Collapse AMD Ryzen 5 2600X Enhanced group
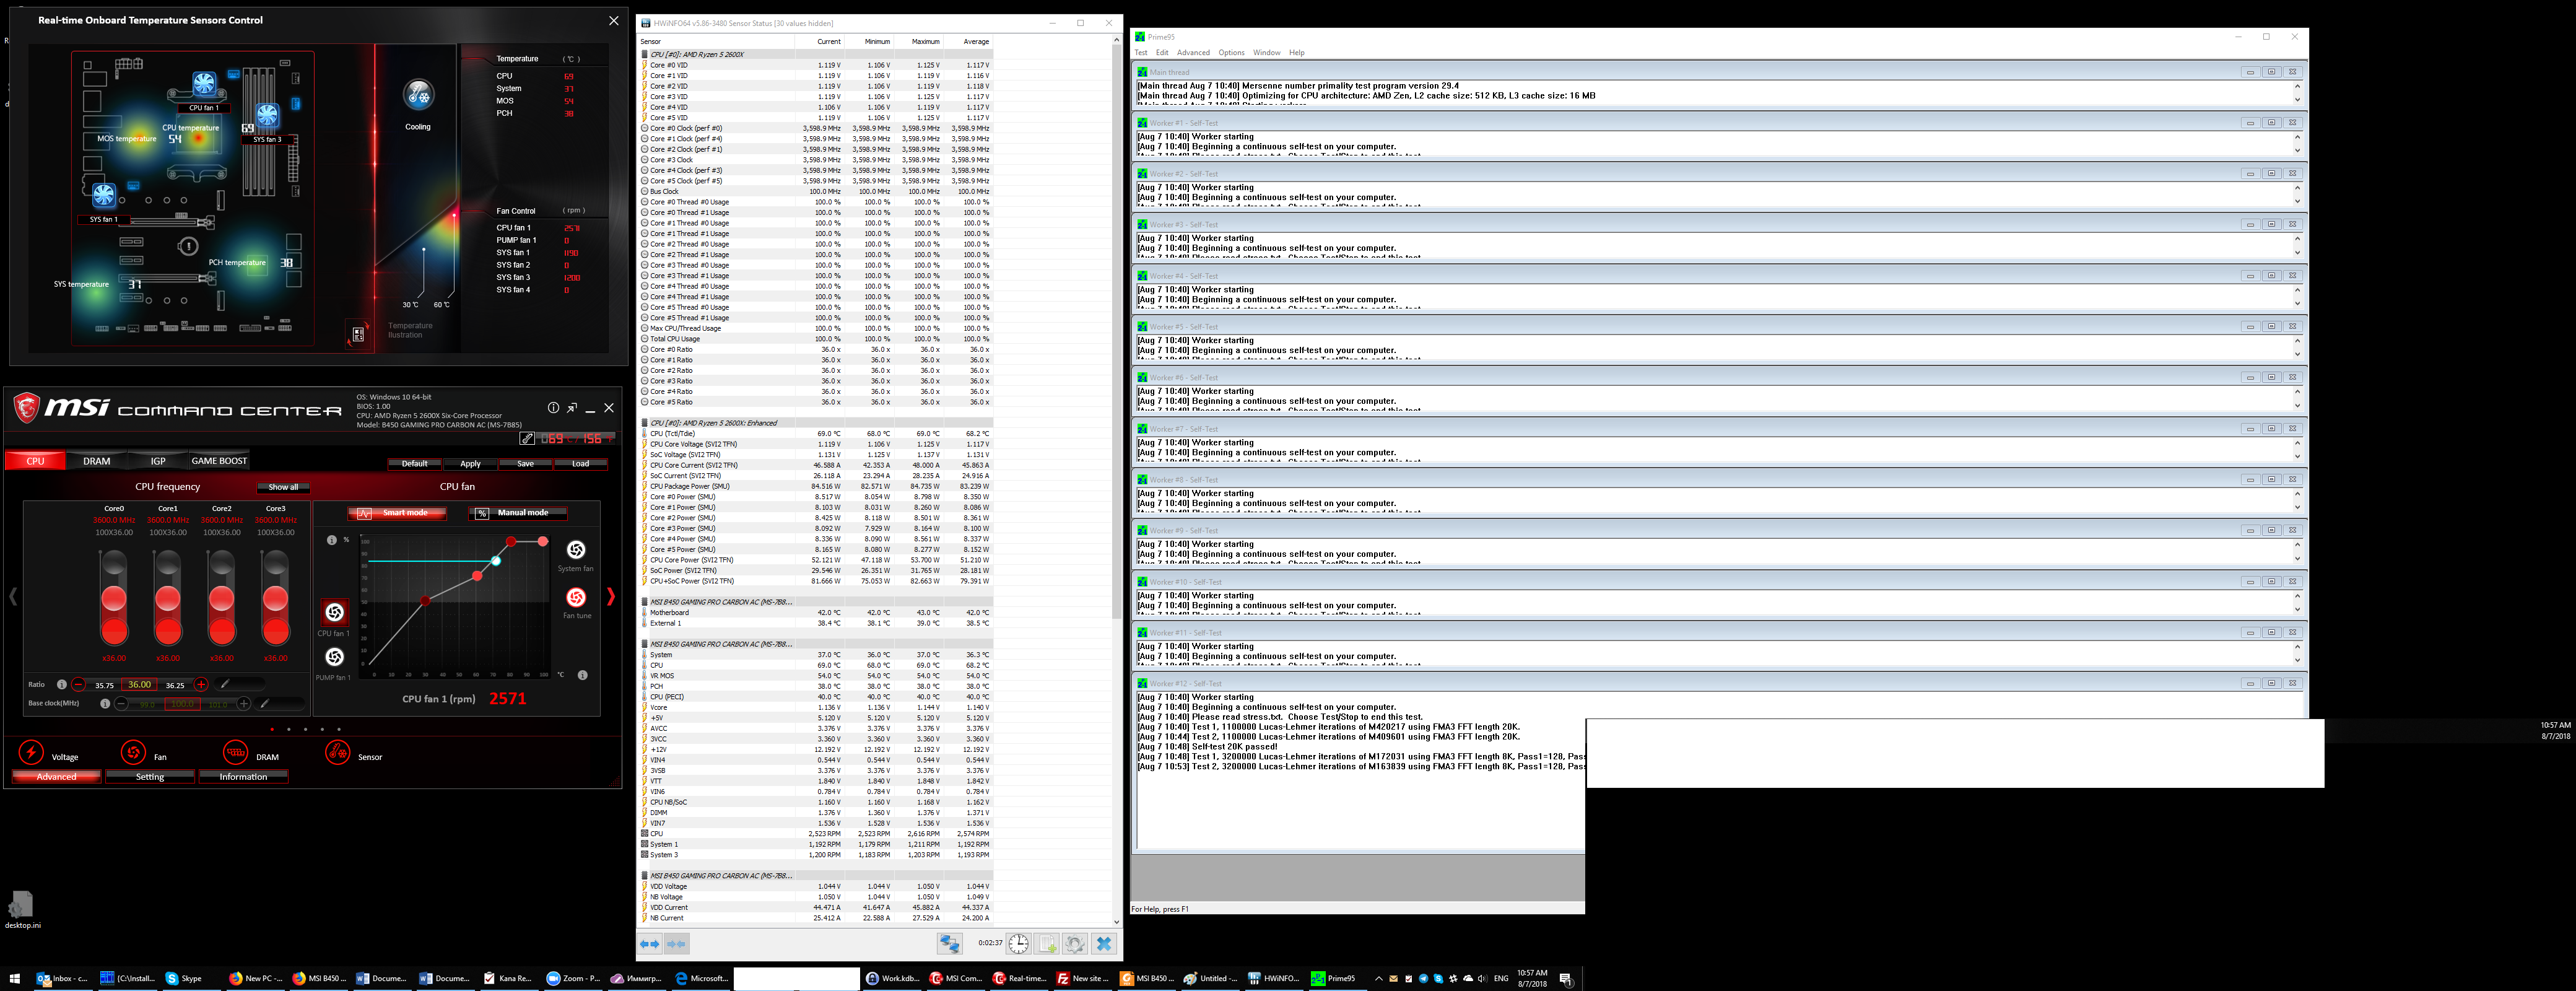The image size is (2576, 991). point(645,423)
